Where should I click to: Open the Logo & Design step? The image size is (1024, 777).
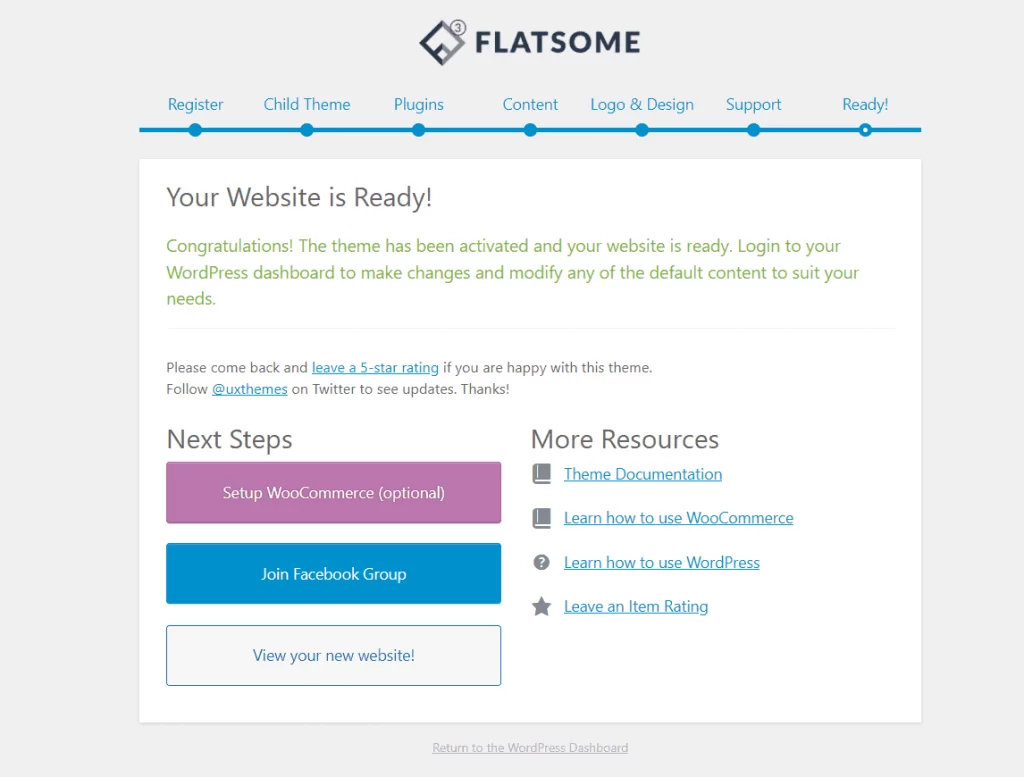point(641,104)
